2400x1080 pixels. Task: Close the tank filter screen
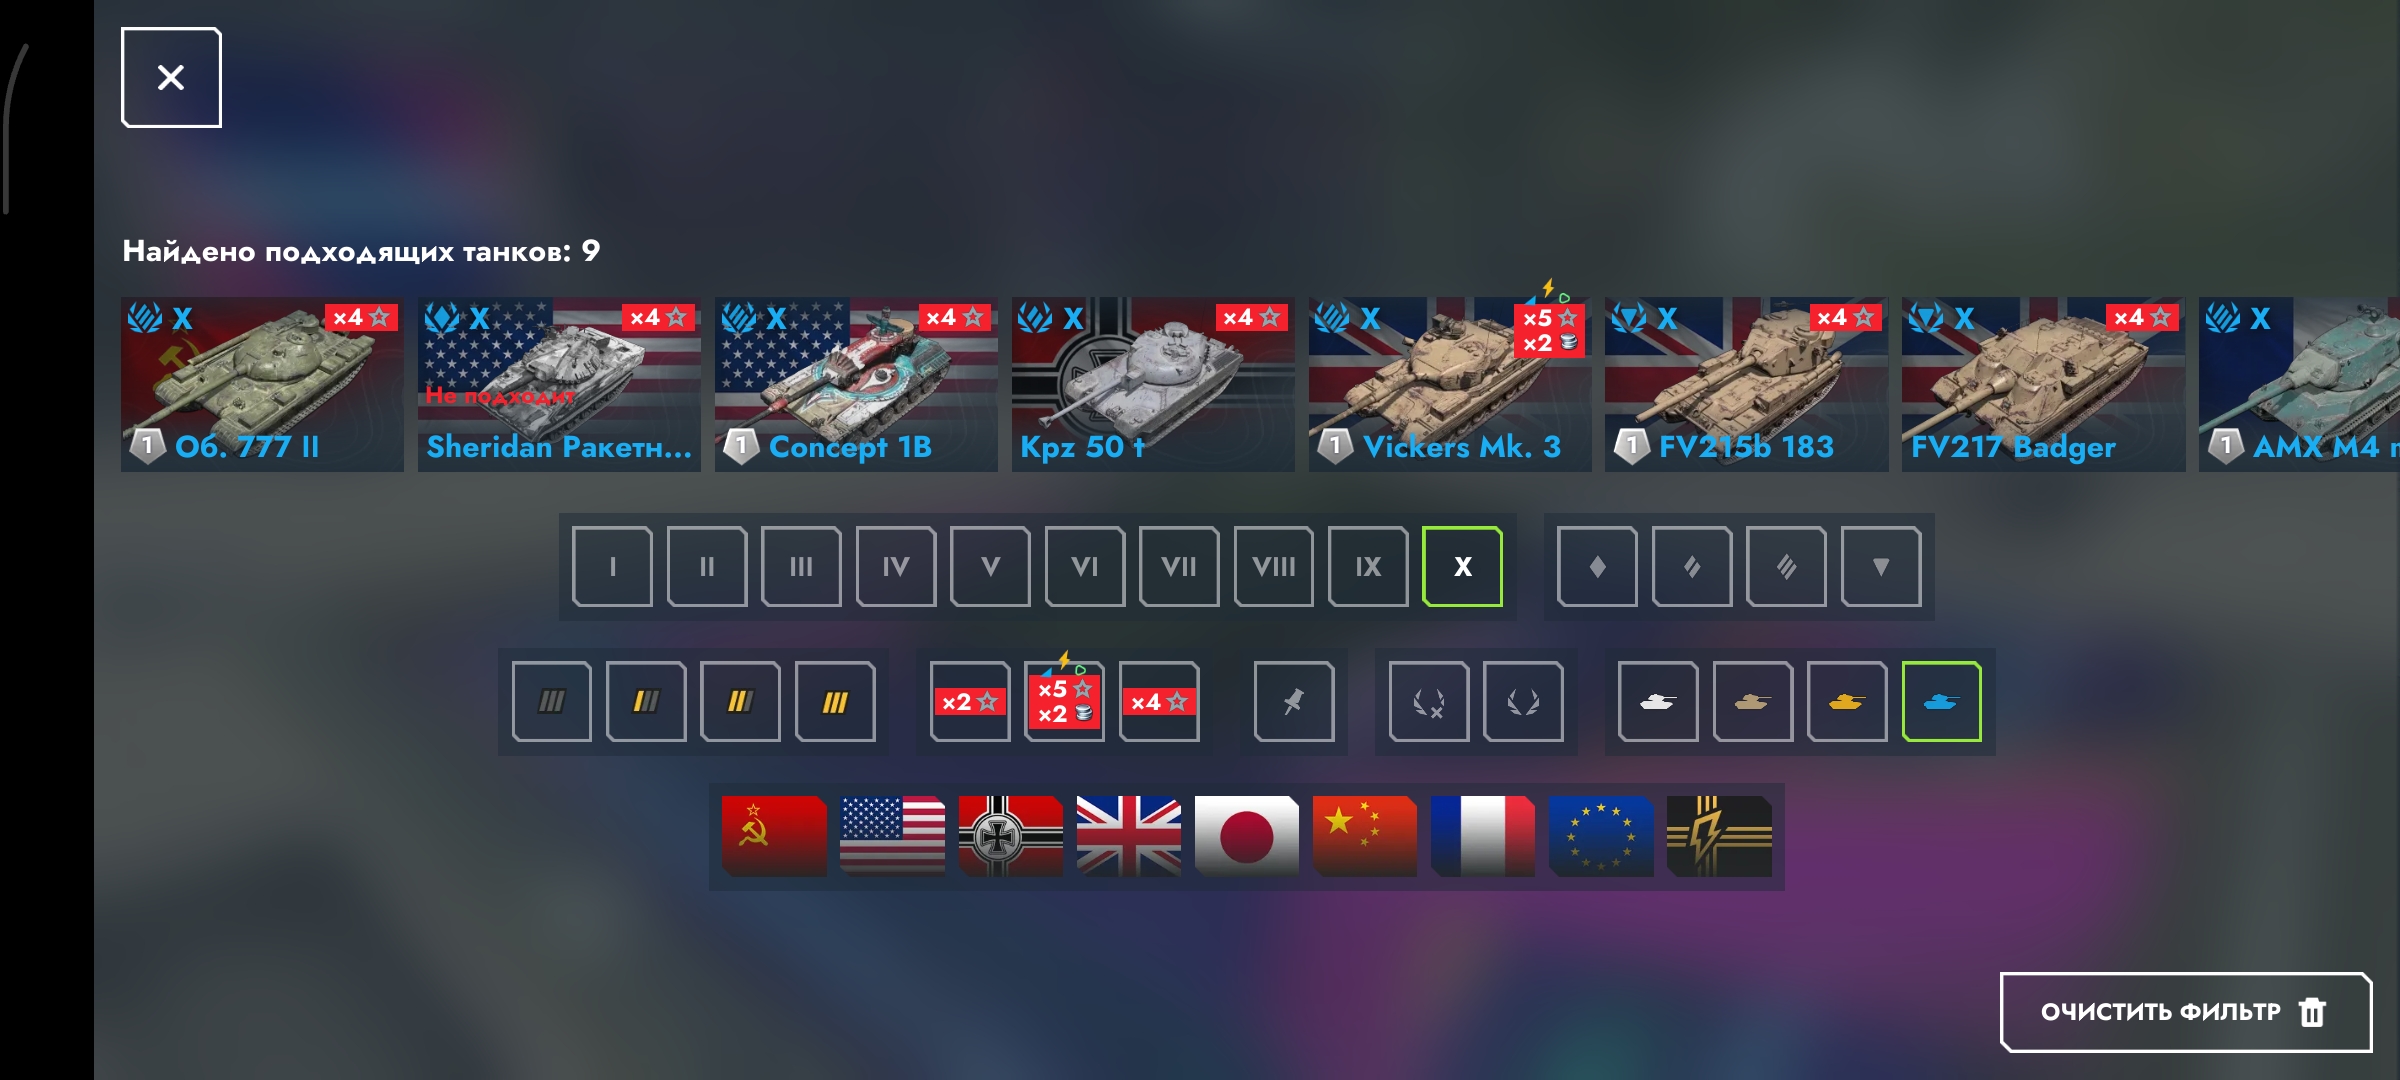(171, 77)
